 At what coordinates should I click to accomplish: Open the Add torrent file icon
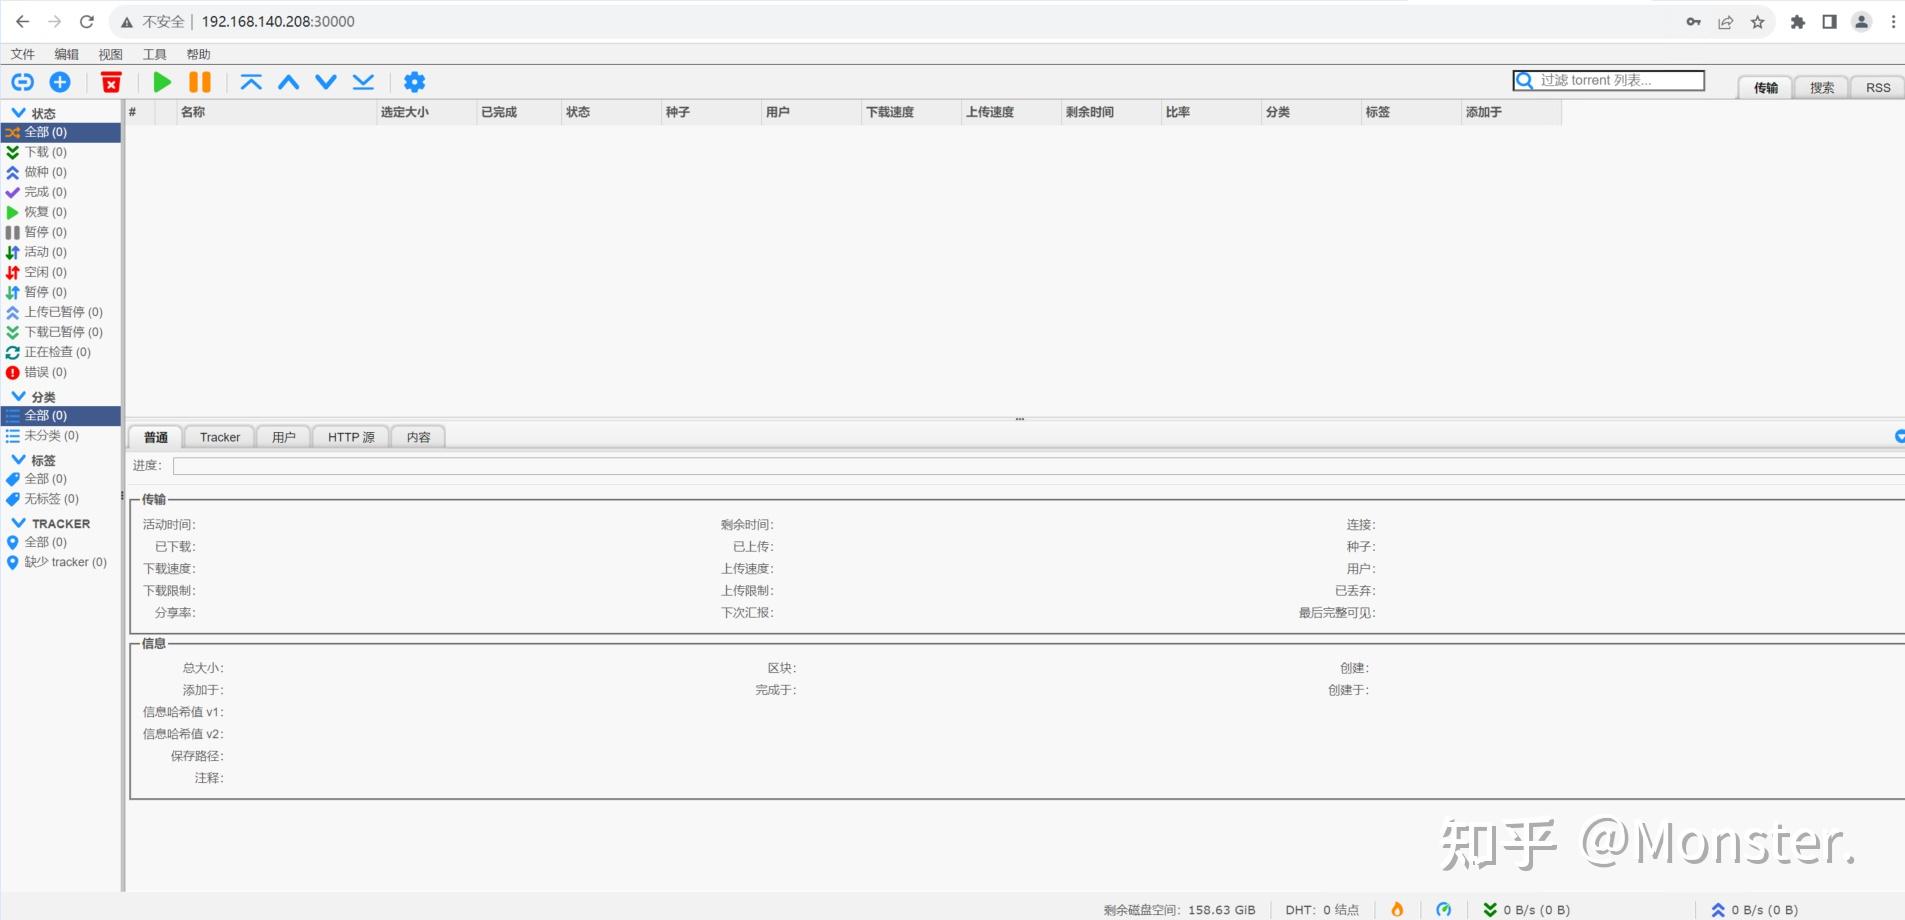click(x=60, y=82)
